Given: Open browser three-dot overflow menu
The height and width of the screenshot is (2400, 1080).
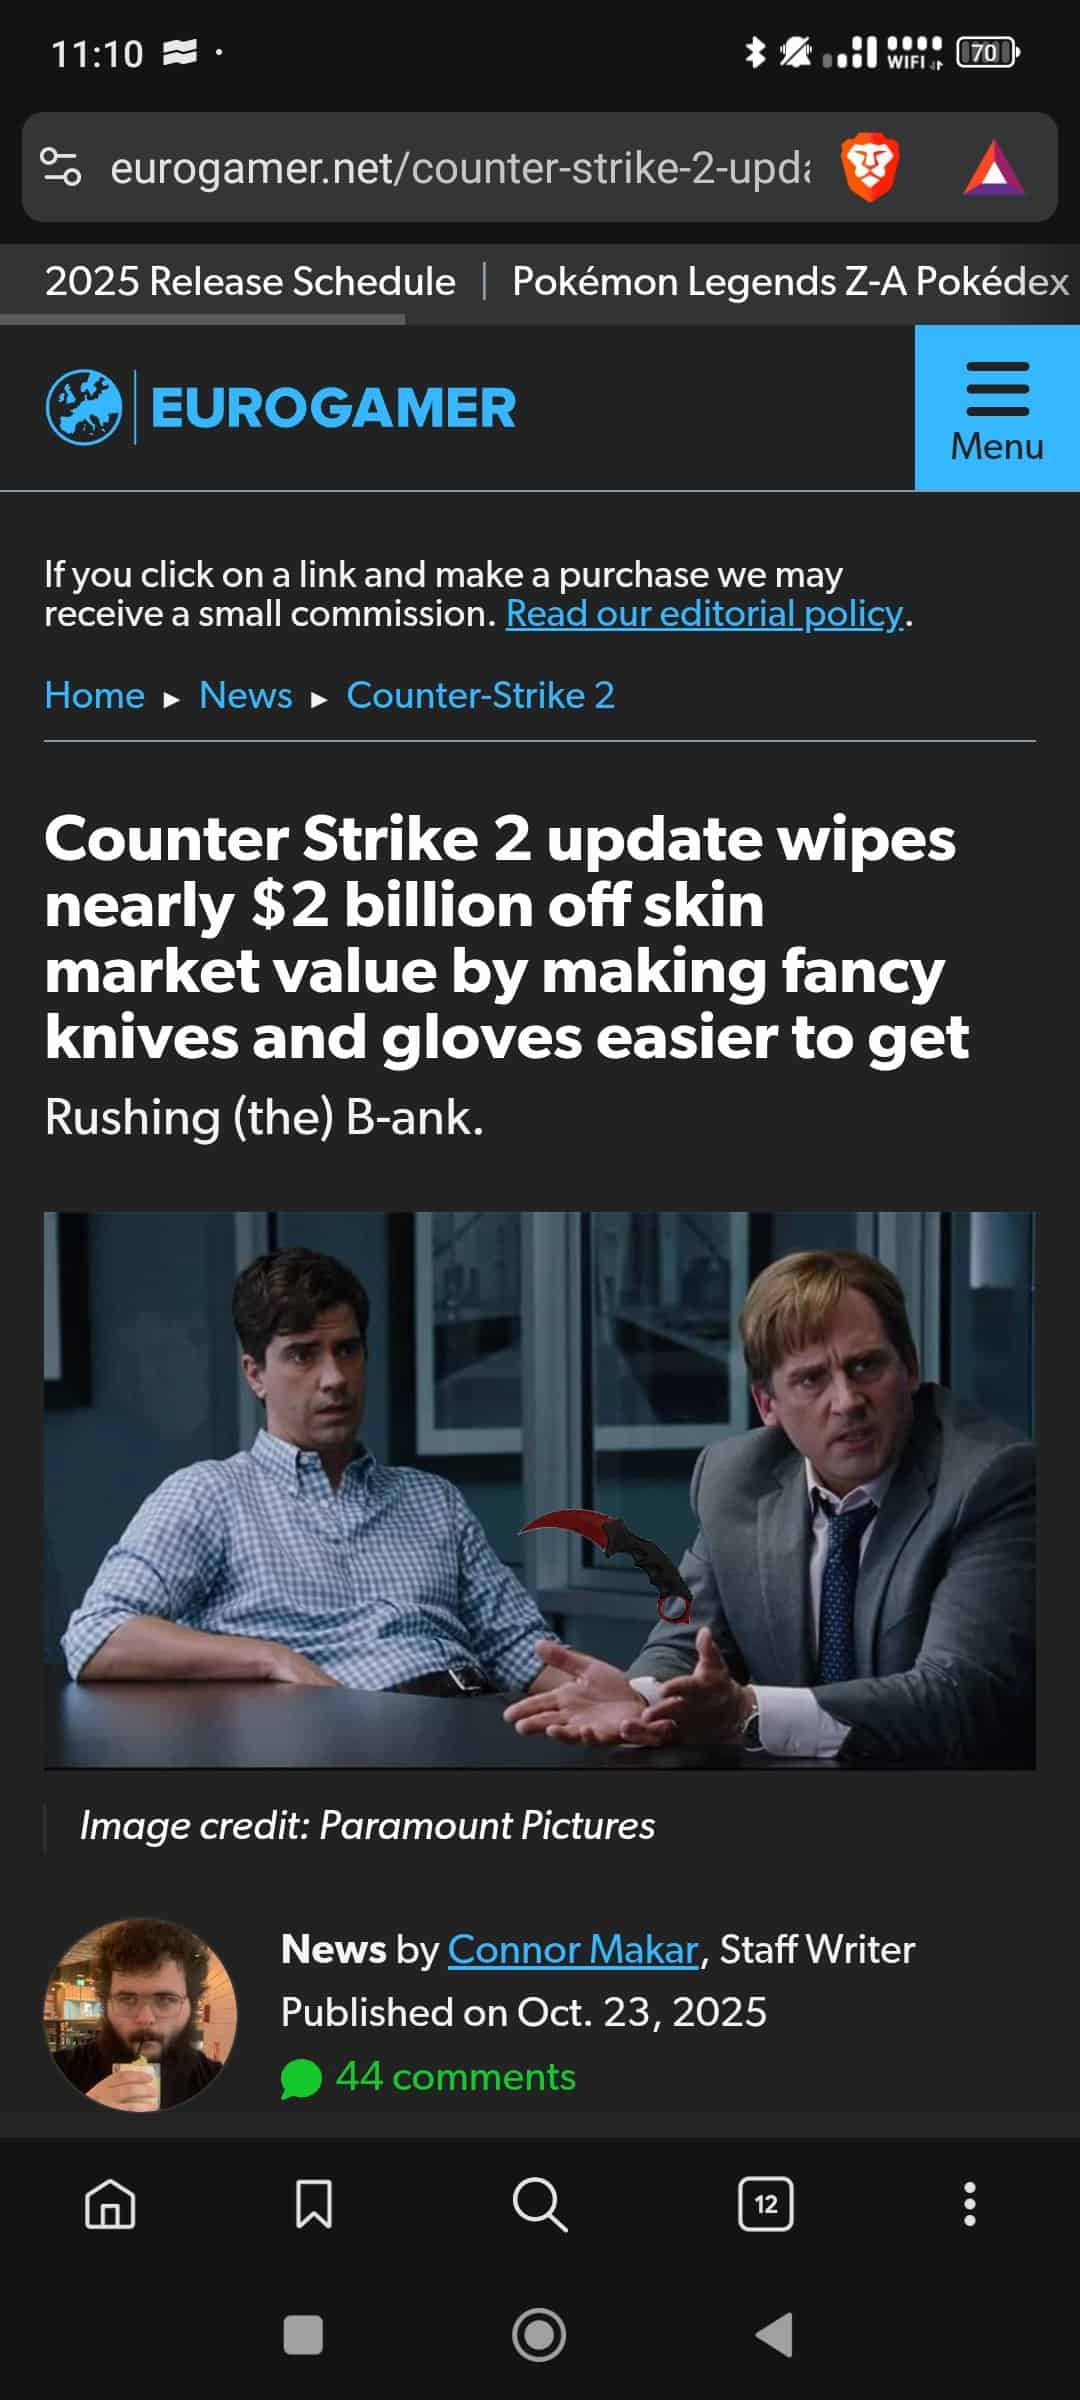Looking at the screenshot, I should click(969, 2204).
